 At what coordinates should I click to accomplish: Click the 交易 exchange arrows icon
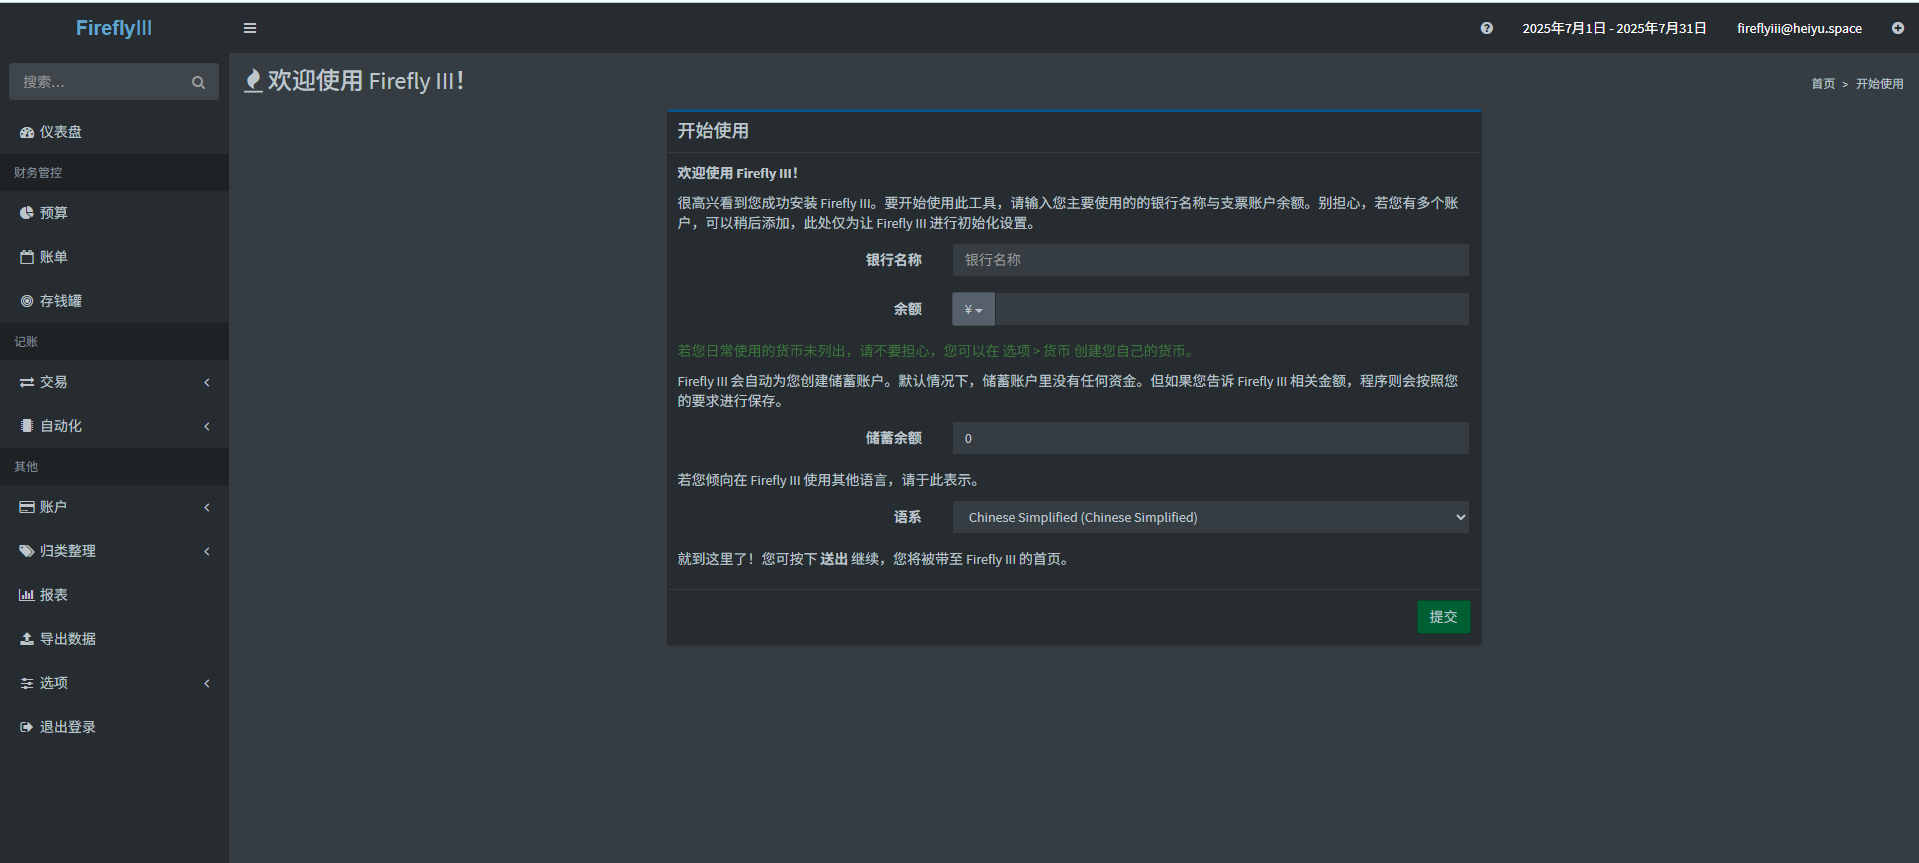[x=27, y=382]
